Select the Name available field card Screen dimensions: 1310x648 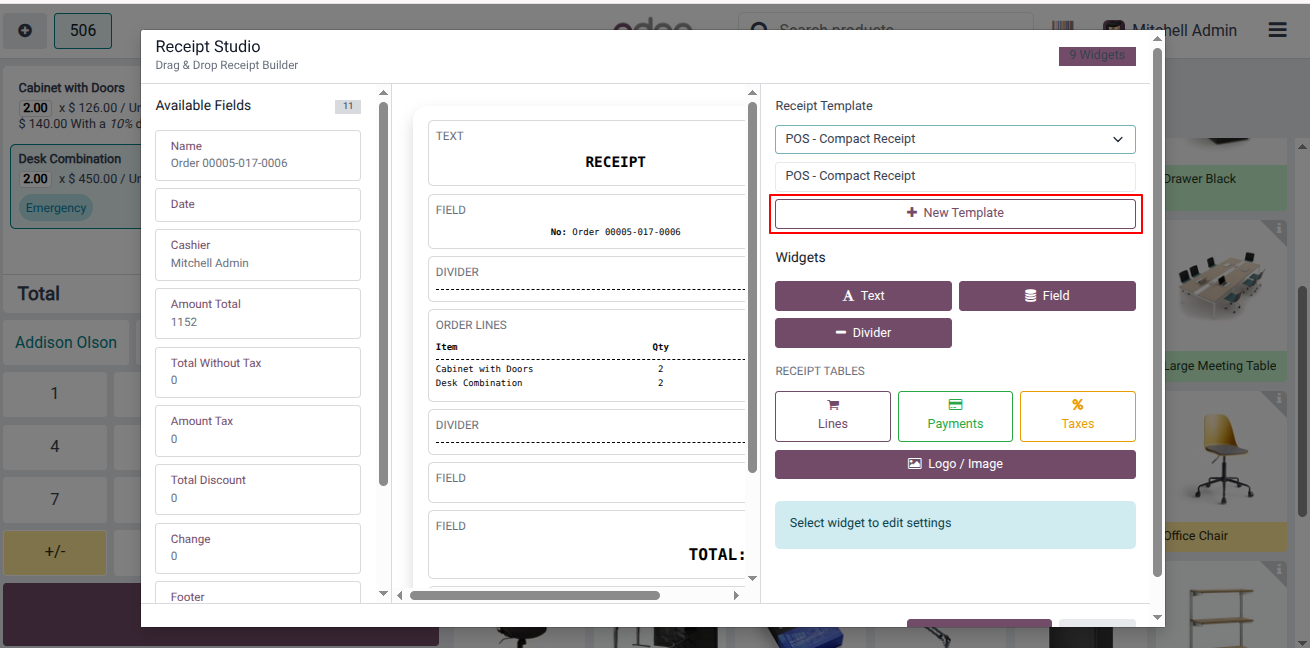[x=258, y=155]
